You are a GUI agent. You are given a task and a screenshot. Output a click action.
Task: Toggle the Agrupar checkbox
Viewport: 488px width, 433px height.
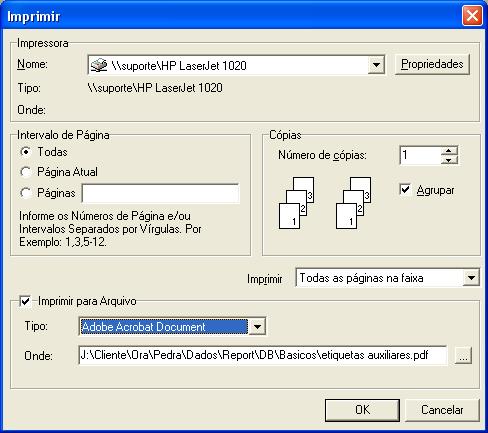tap(405, 190)
